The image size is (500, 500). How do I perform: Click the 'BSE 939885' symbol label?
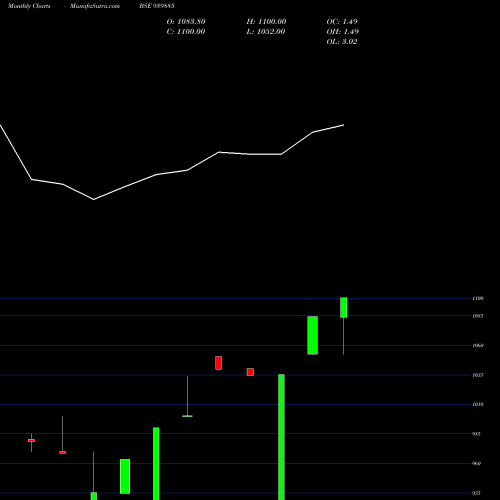tap(157, 6)
